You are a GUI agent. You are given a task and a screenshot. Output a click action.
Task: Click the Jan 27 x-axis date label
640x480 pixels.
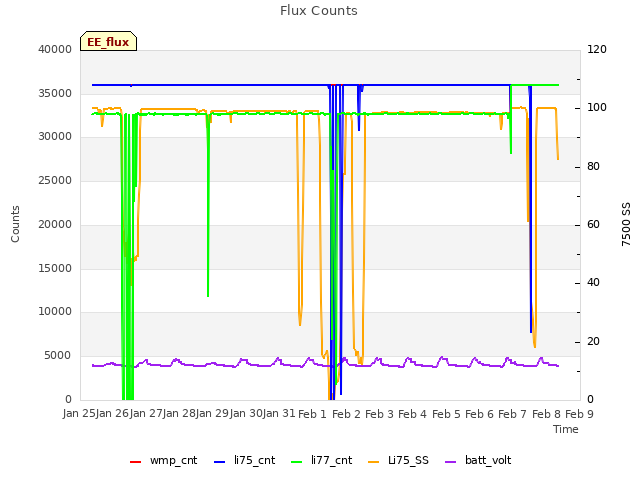click(147, 413)
